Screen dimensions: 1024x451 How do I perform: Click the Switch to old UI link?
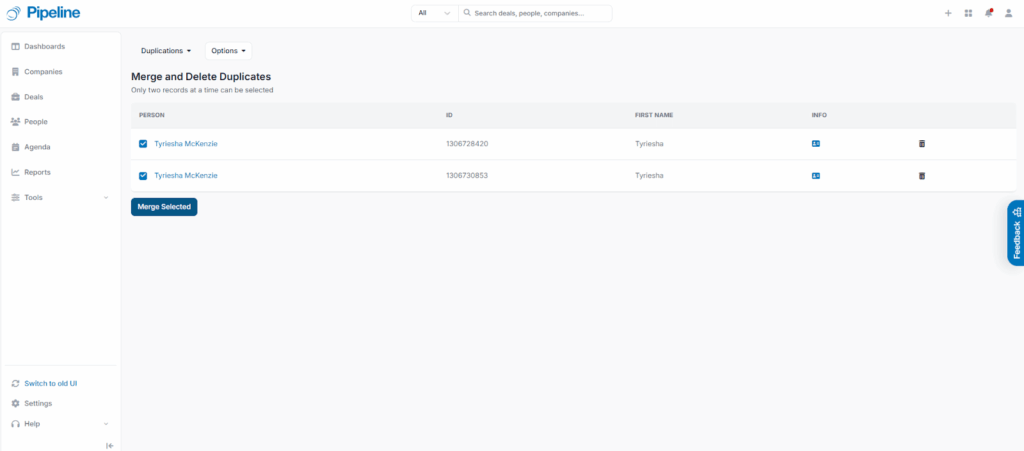(x=50, y=383)
